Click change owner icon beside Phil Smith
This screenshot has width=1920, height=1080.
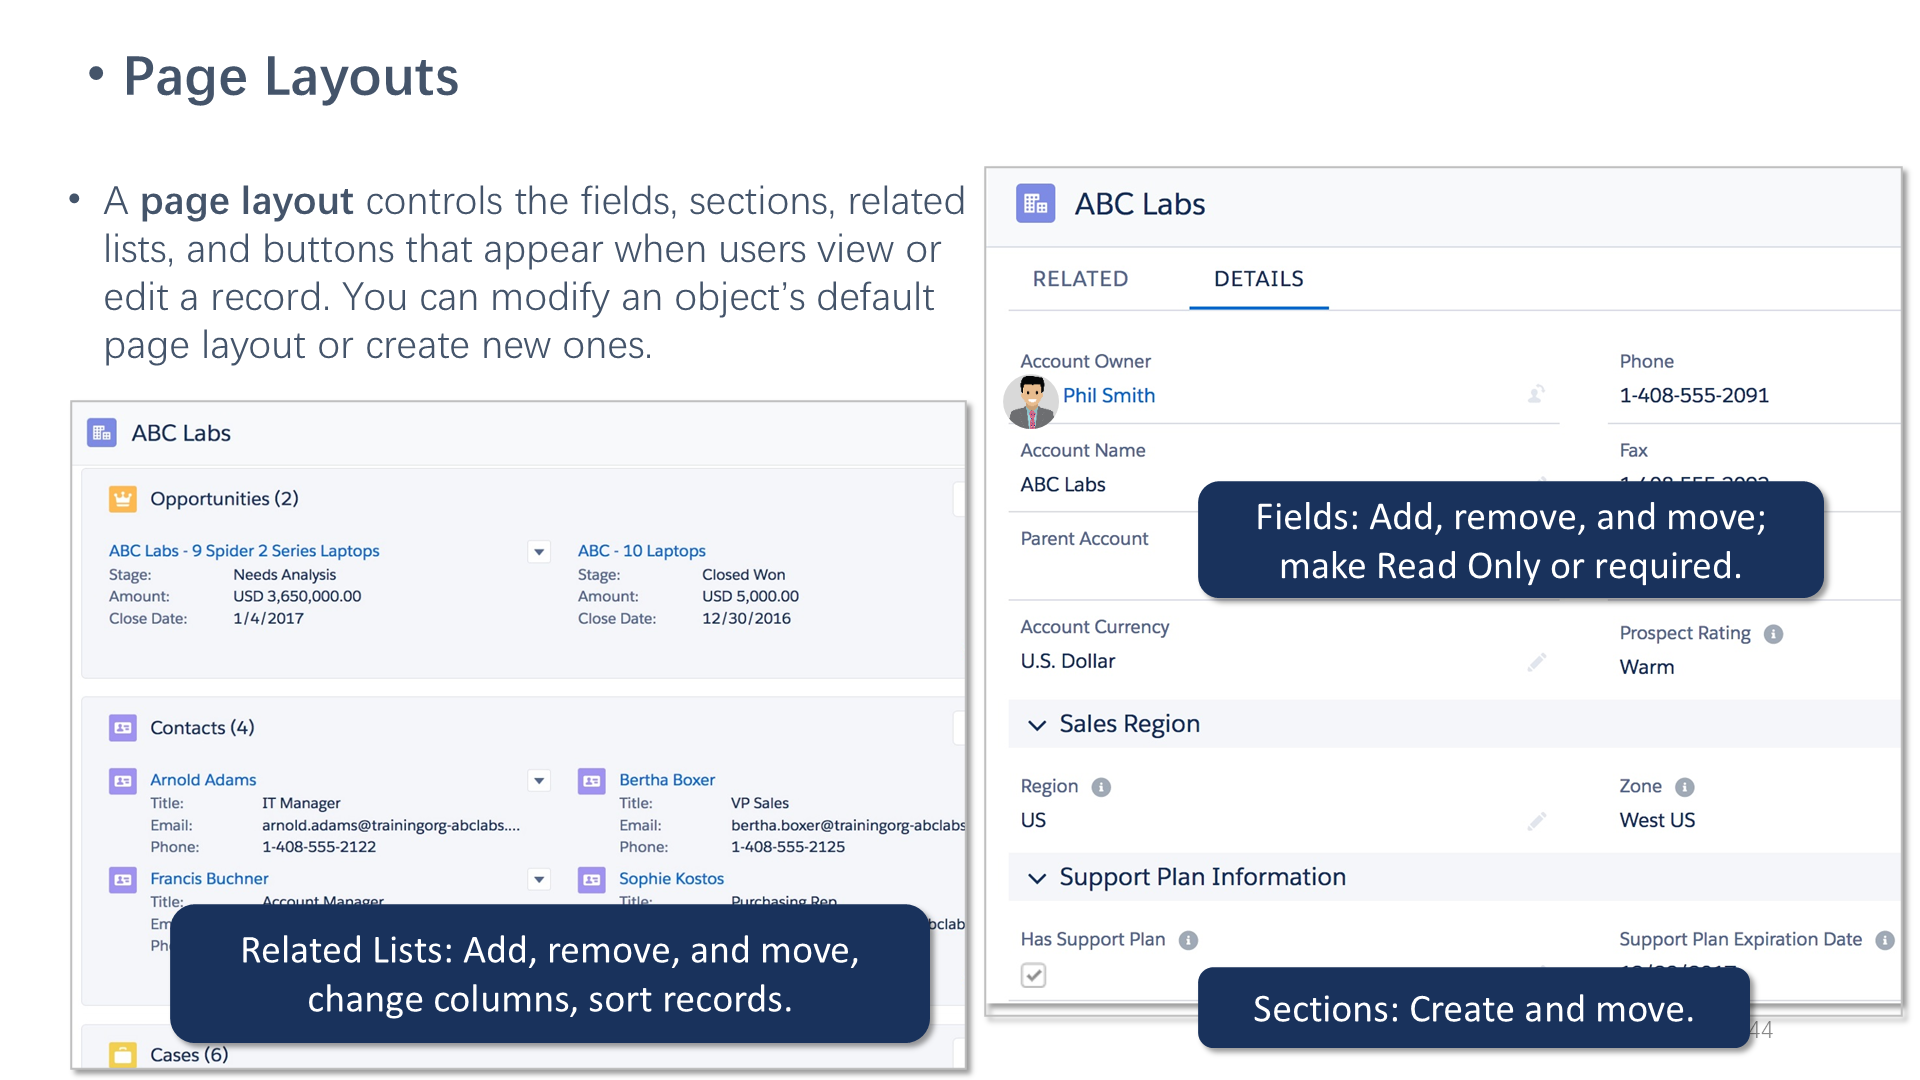[x=1537, y=394]
